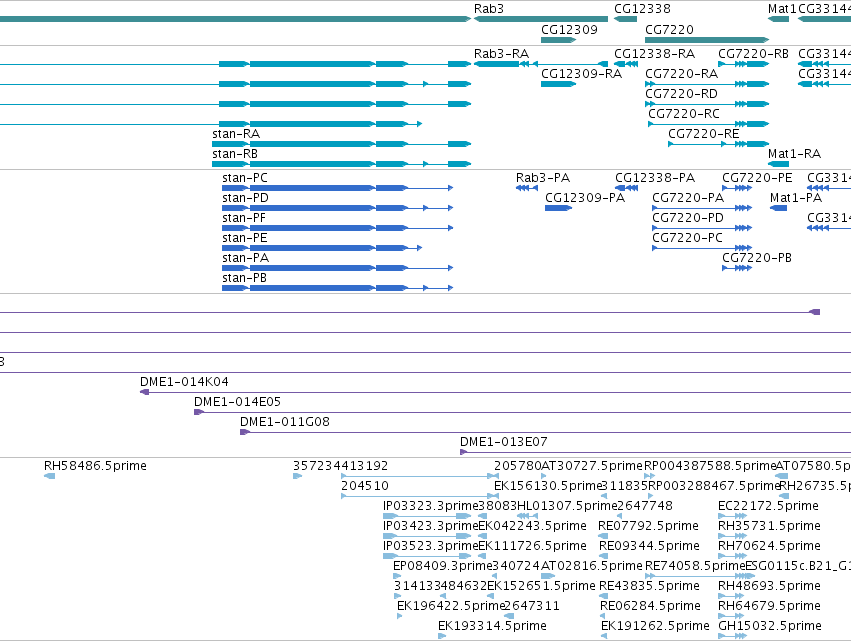Open the Mat1-RA transcript

tap(778, 164)
